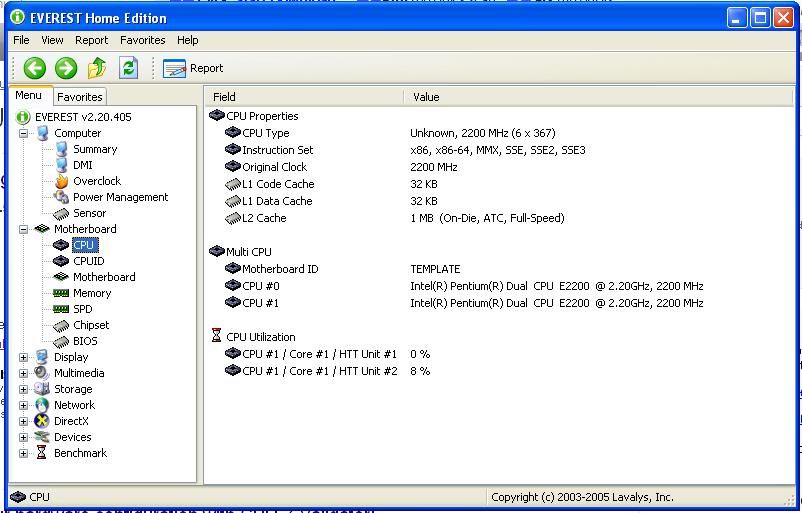Click the Field column header
Viewport: 802px width, 513px height.
point(304,97)
